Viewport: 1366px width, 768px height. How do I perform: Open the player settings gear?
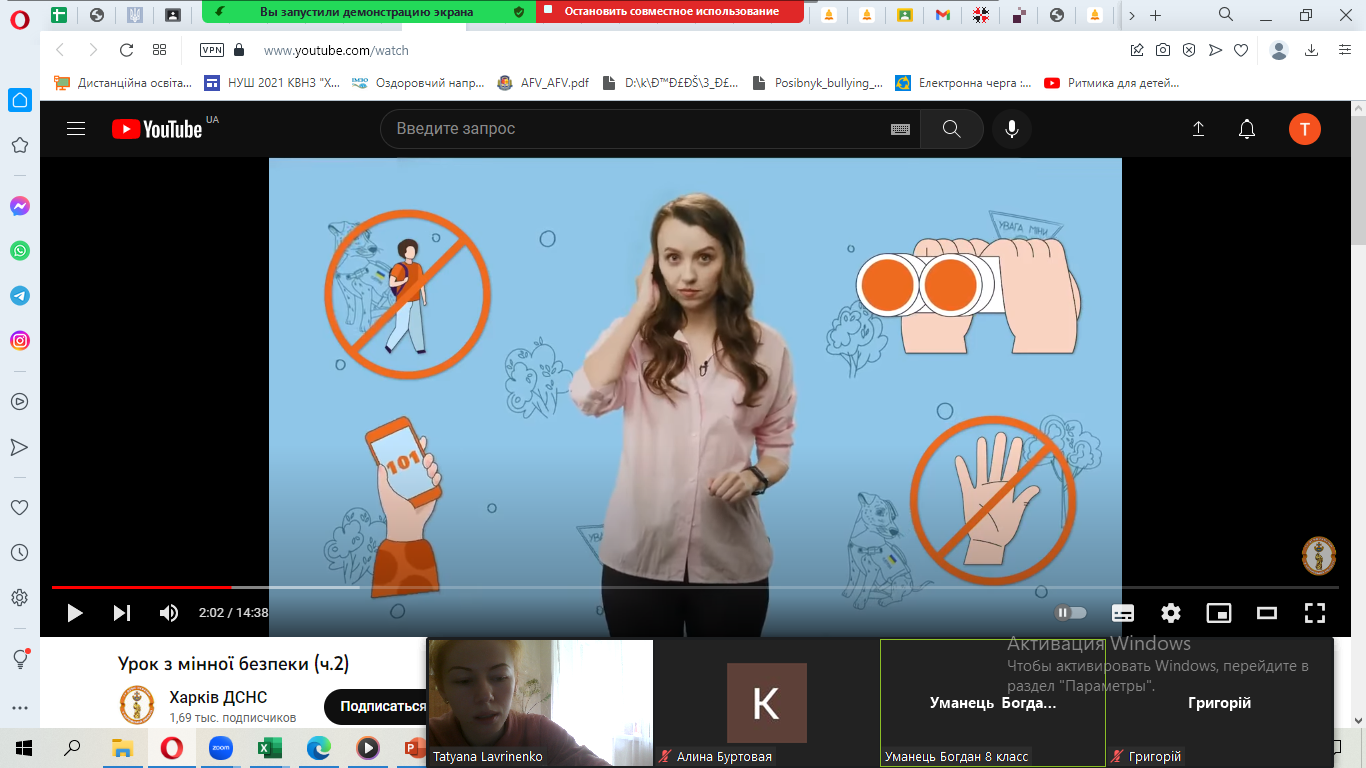1171,613
